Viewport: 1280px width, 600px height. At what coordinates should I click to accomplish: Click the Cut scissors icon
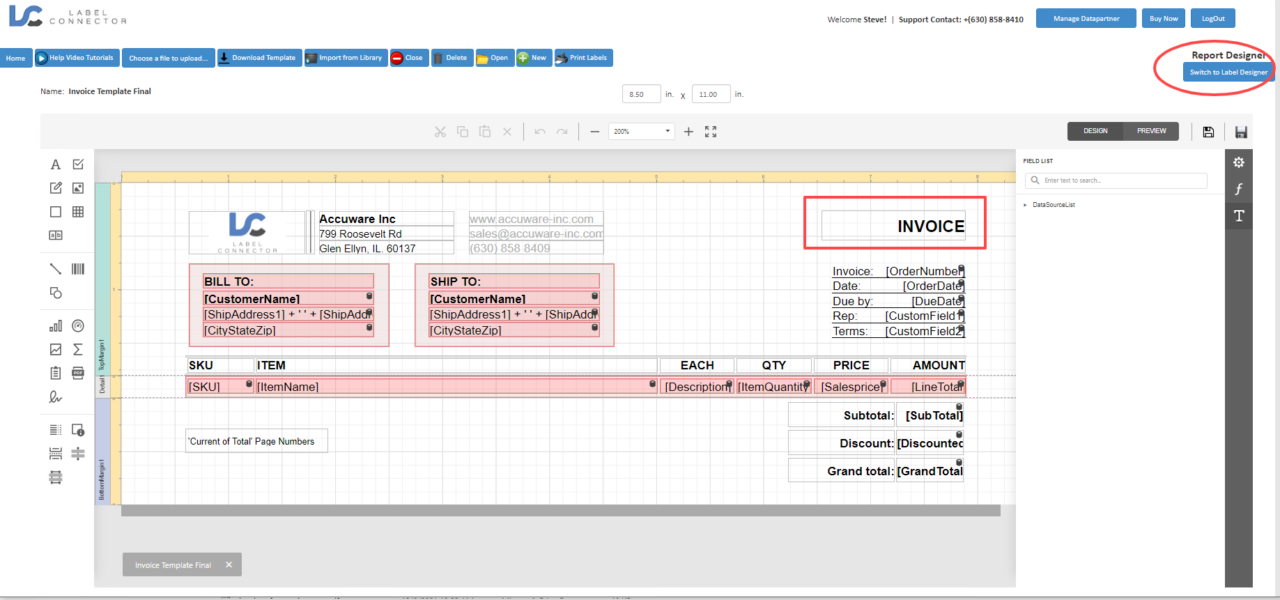(439, 132)
